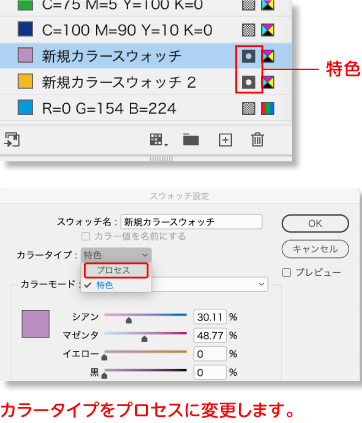Click spot color icon of 新規カラースウォッチ 2 row
This screenshot has width=362, height=423.
248,82
